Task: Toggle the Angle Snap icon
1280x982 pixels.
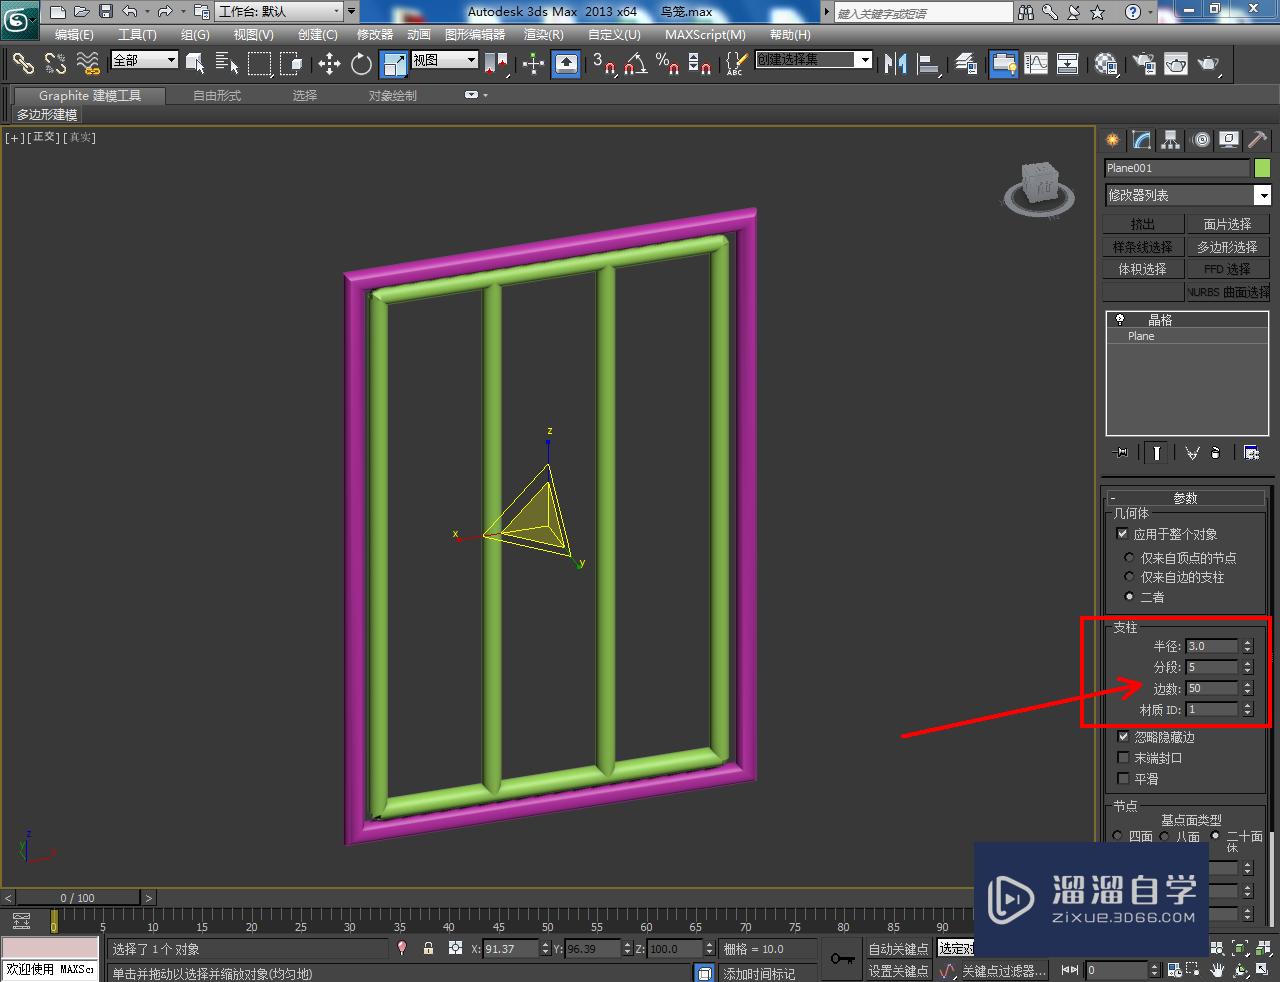Action: tap(635, 63)
